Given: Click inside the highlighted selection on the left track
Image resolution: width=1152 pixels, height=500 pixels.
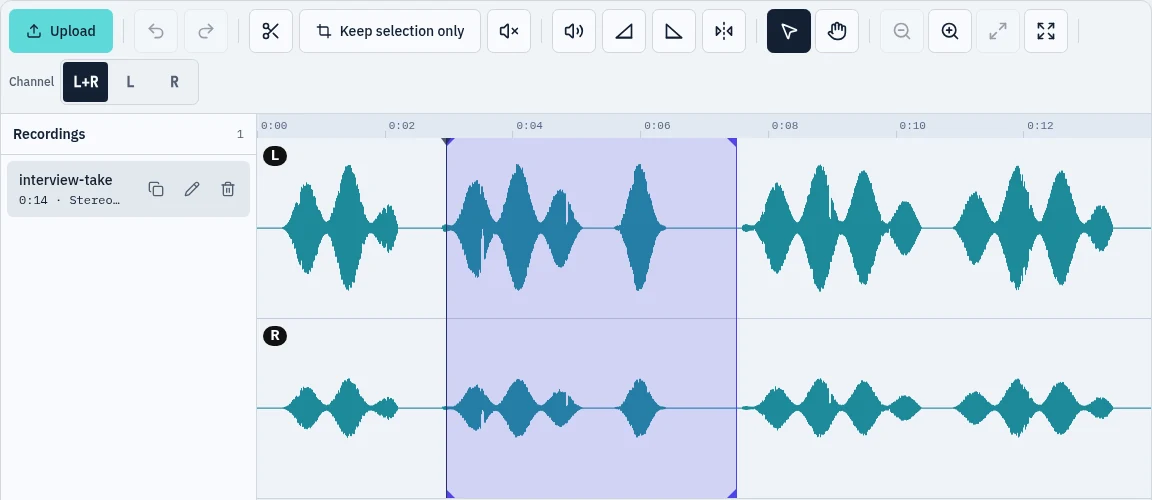Looking at the screenshot, I should [591, 228].
